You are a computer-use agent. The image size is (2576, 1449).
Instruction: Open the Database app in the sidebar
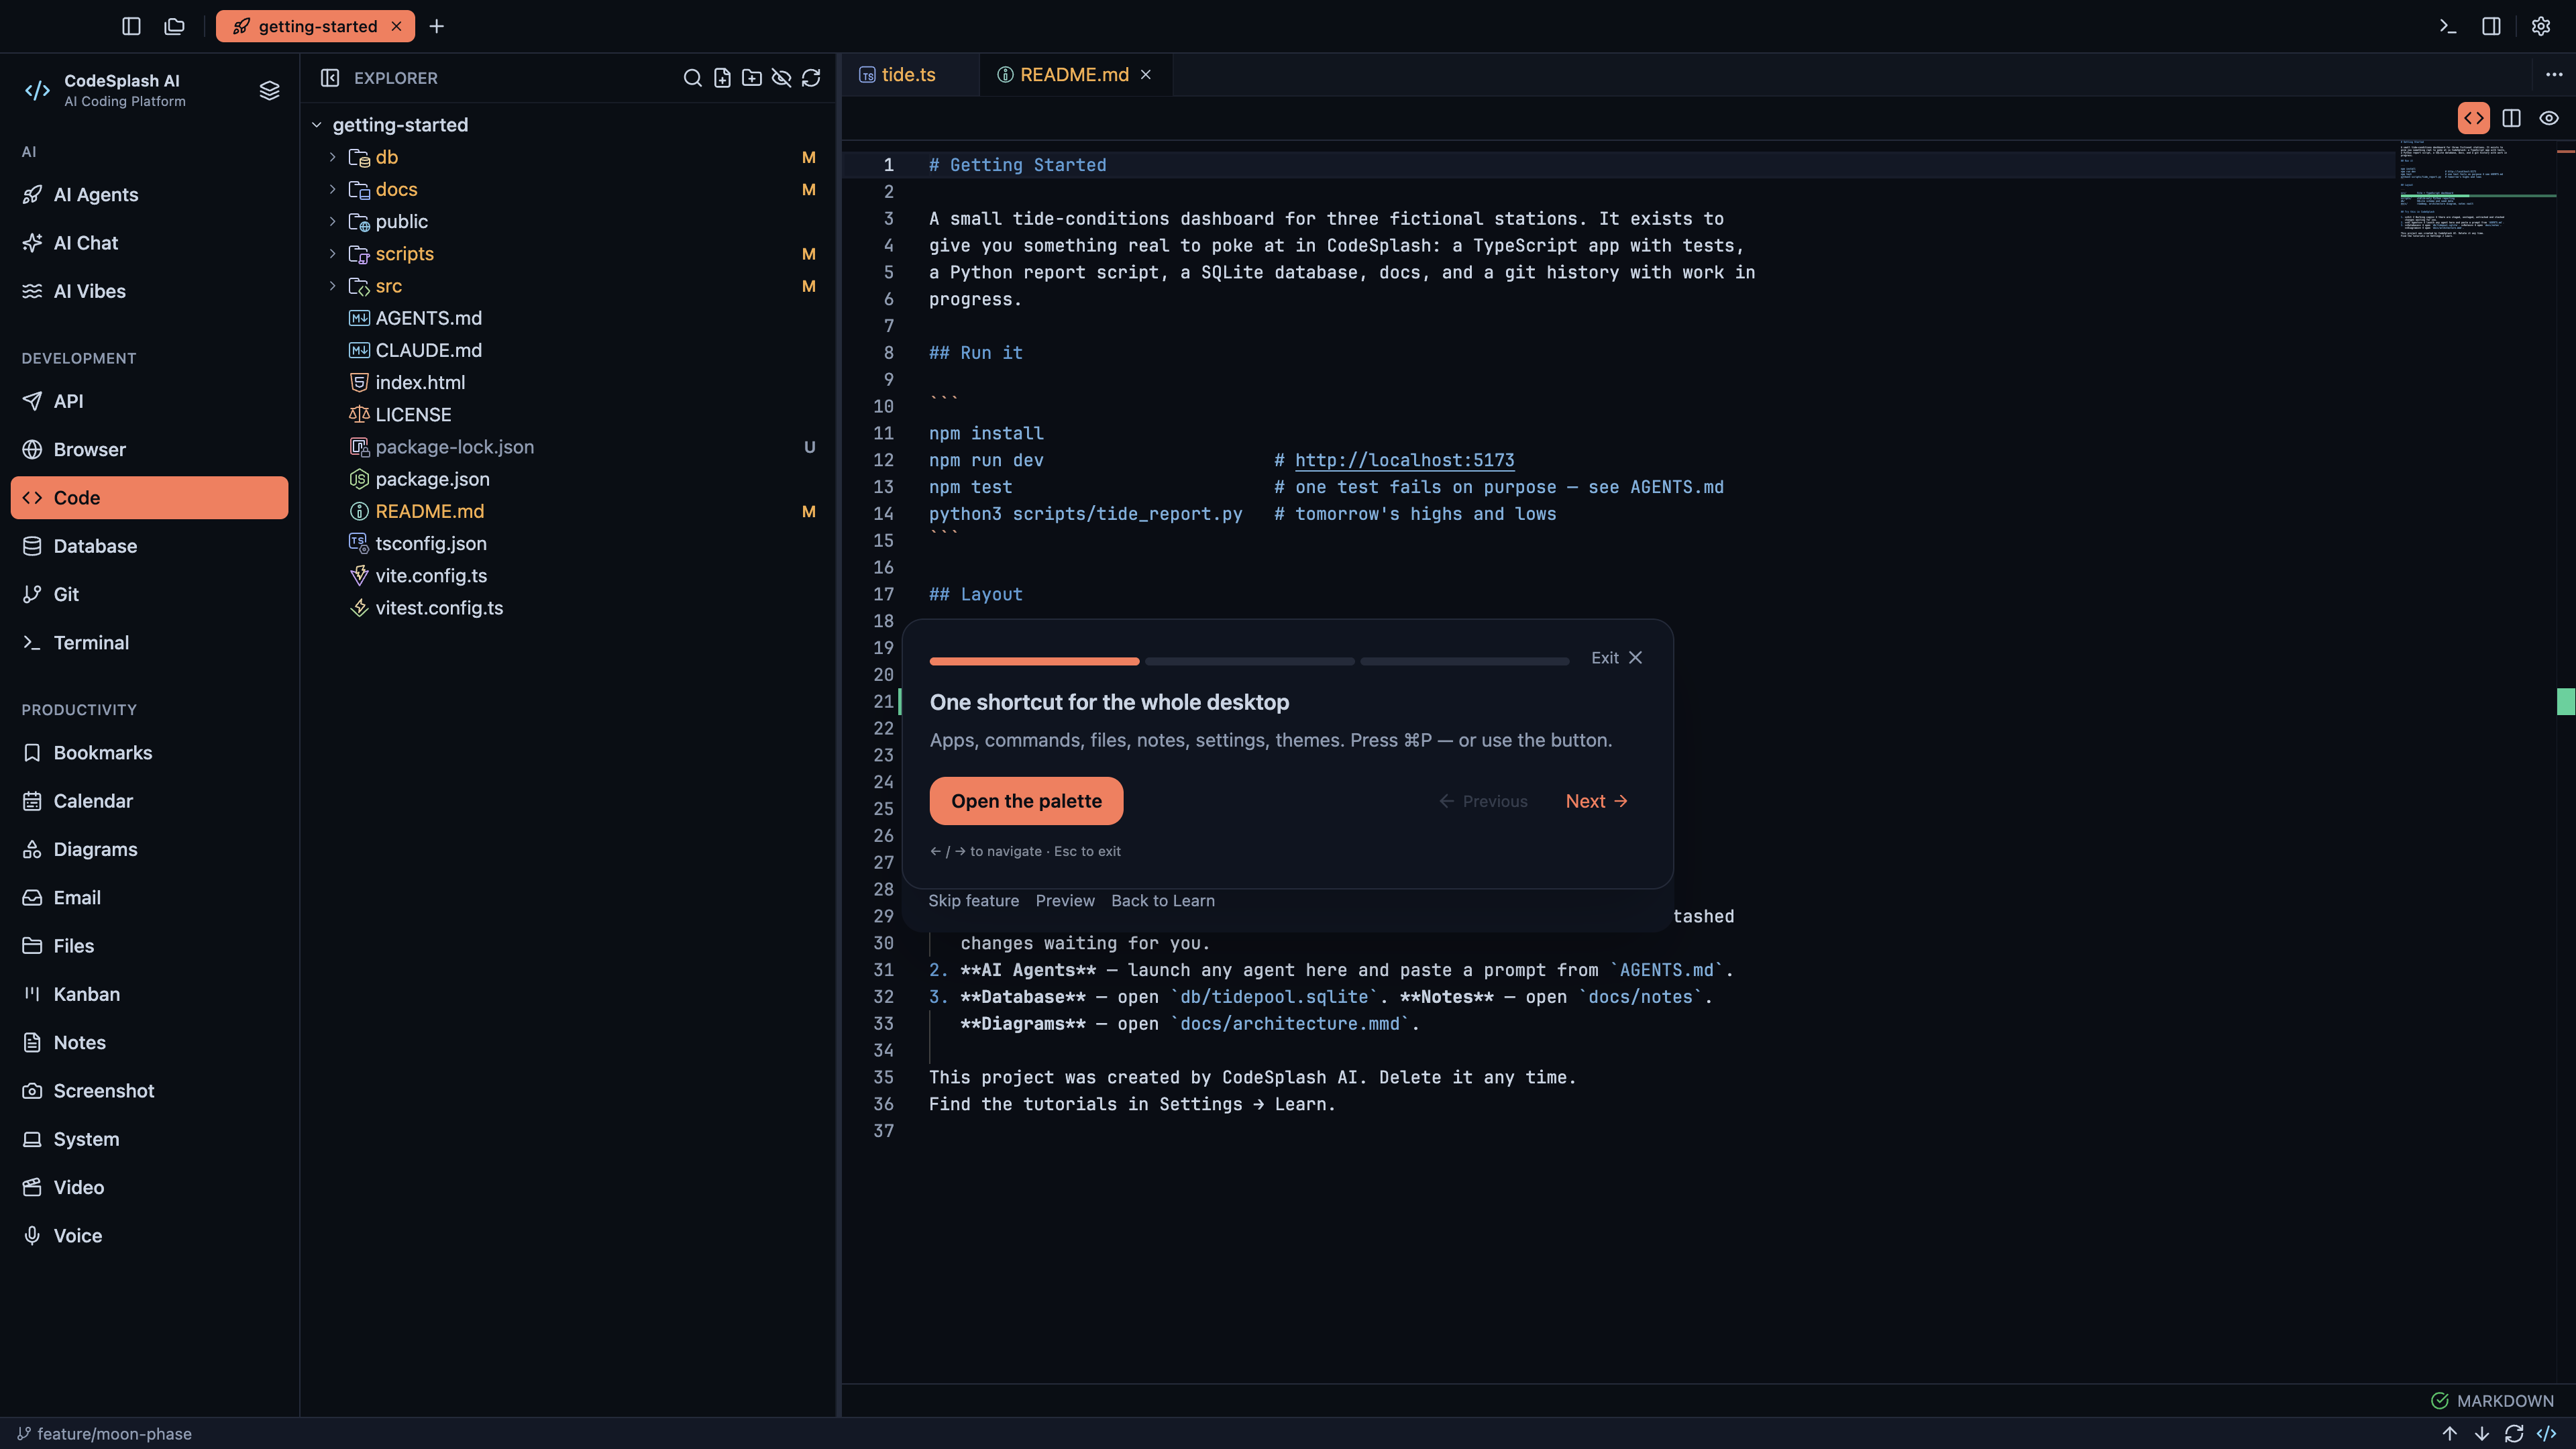(x=150, y=546)
